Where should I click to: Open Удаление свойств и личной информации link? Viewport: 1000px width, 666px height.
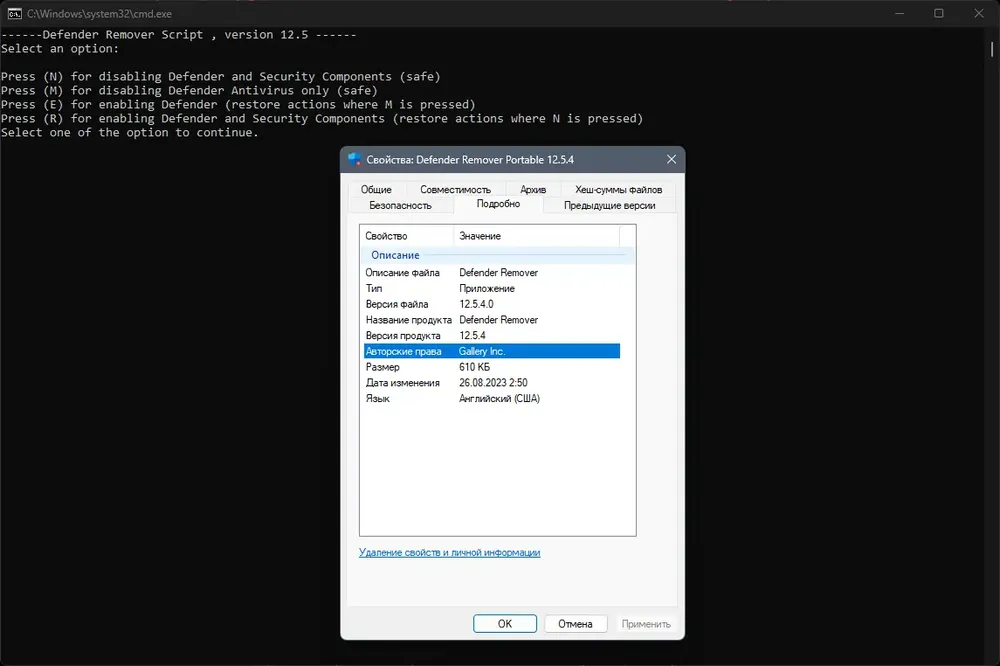pyautogui.click(x=450, y=552)
